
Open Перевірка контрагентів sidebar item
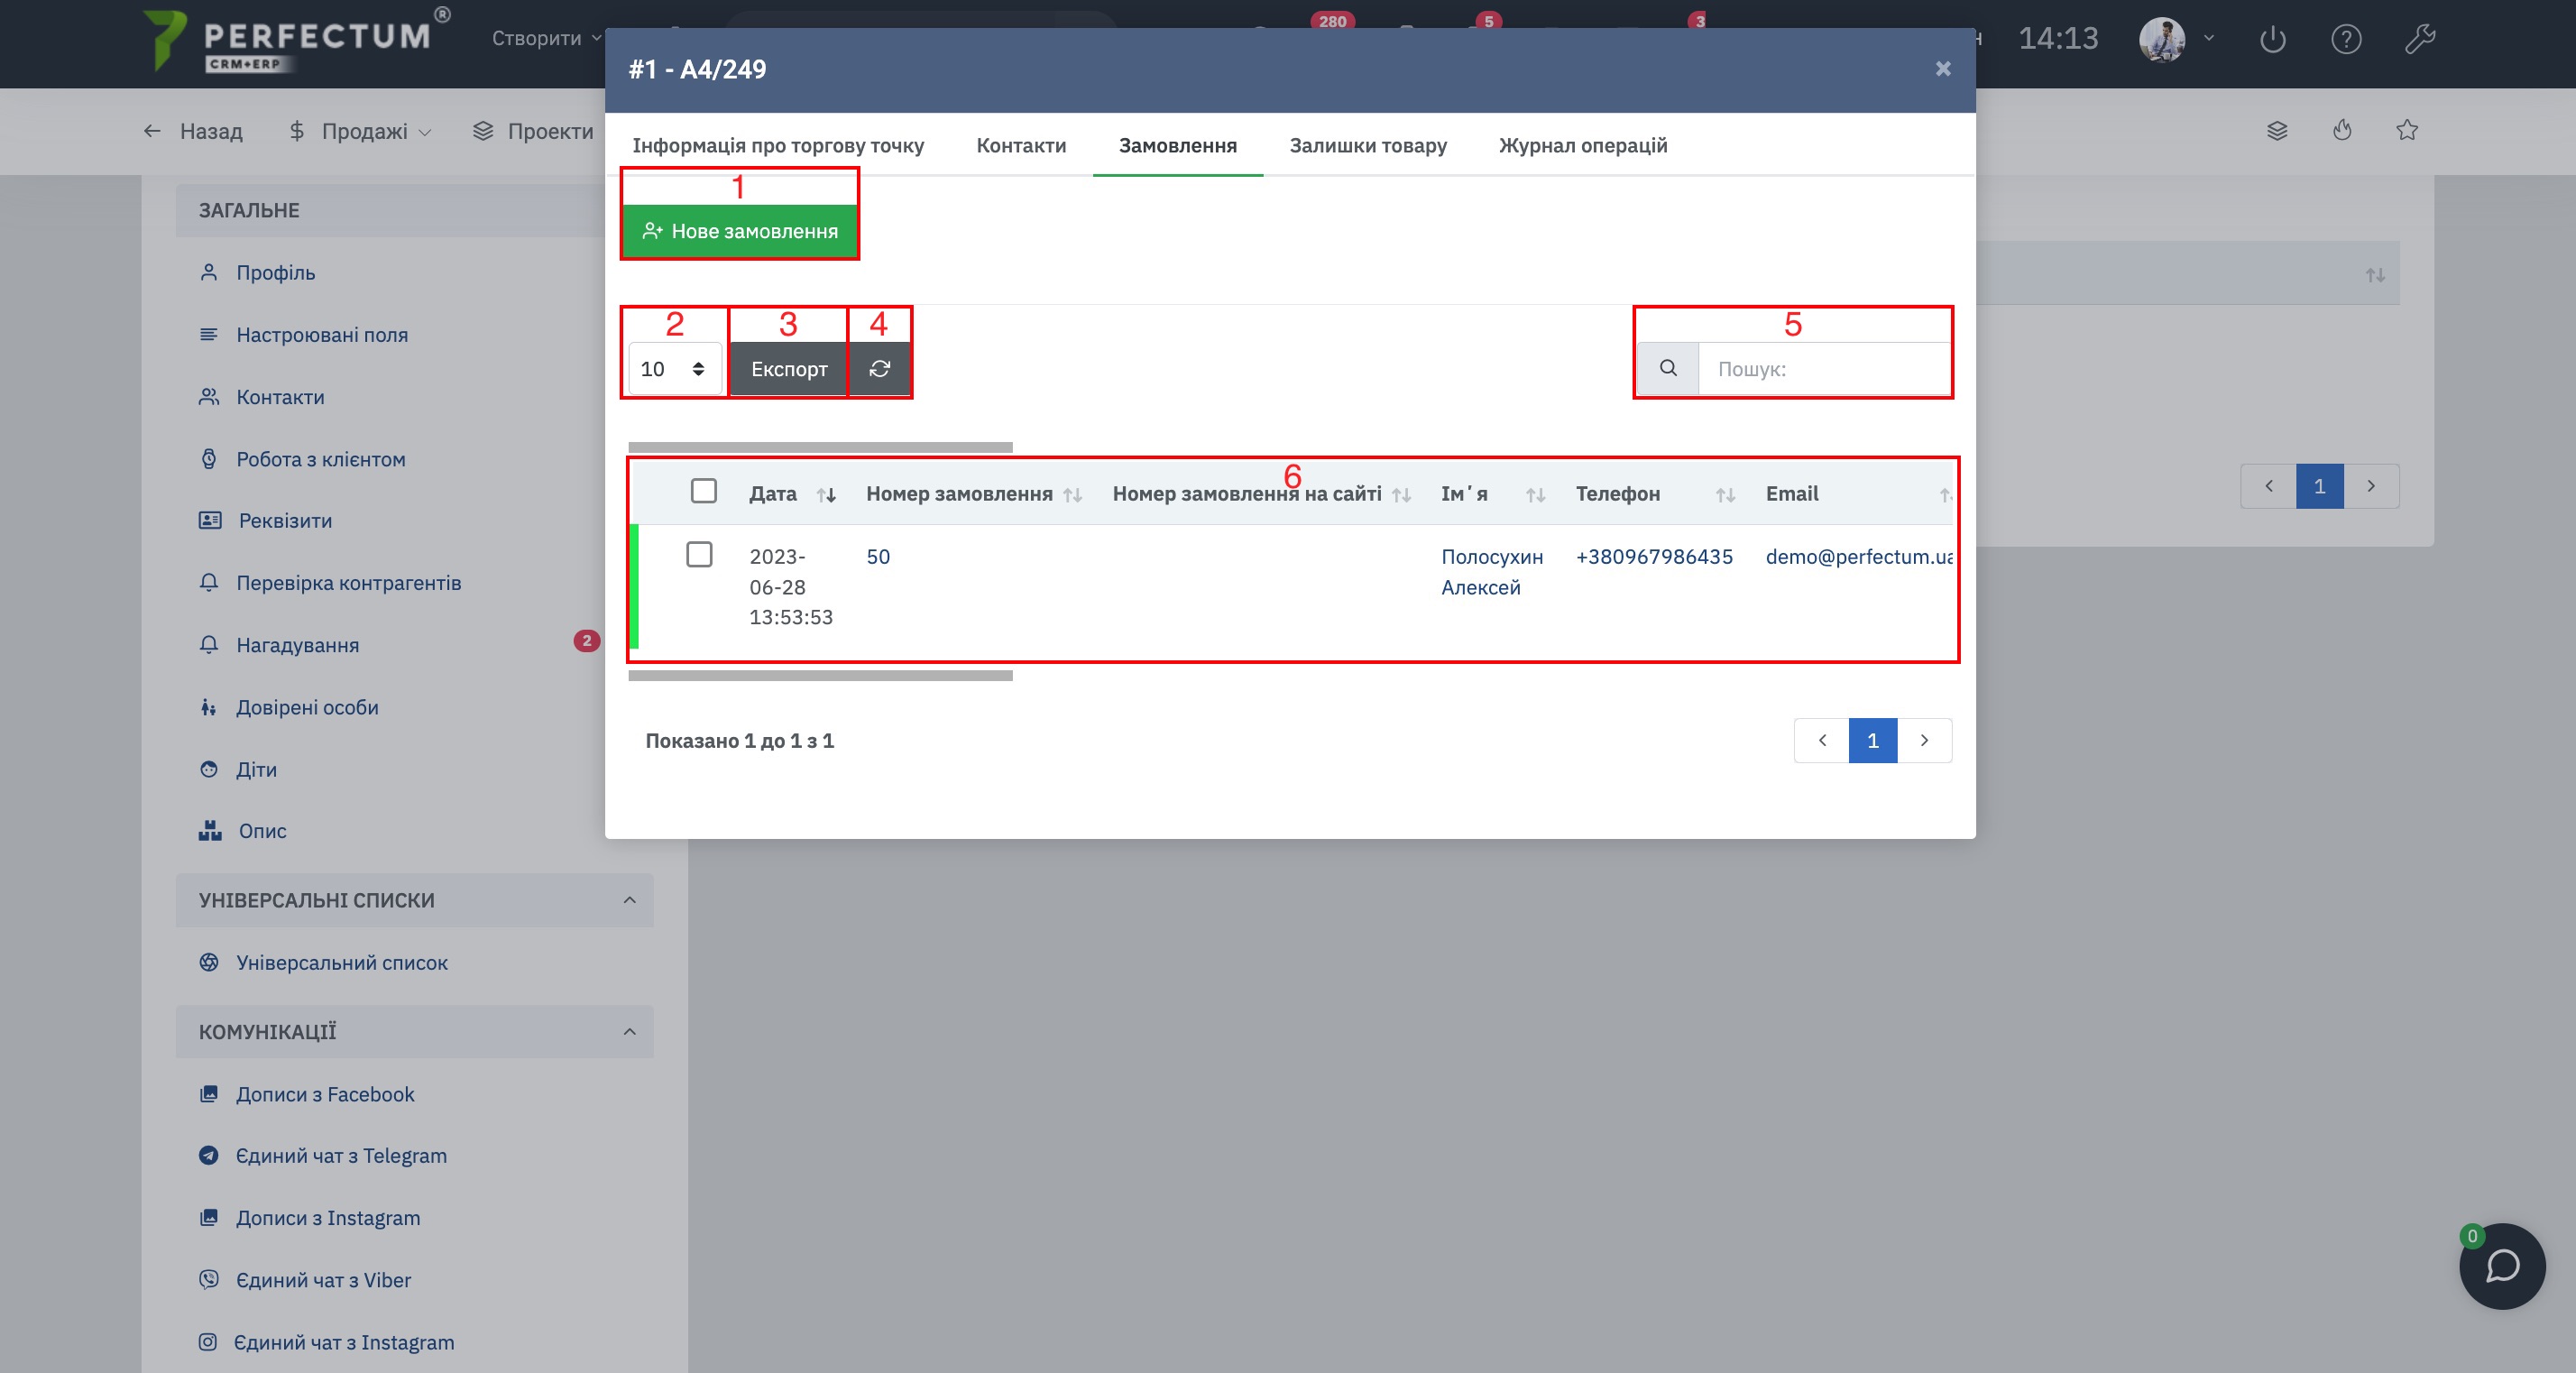click(x=348, y=583)
